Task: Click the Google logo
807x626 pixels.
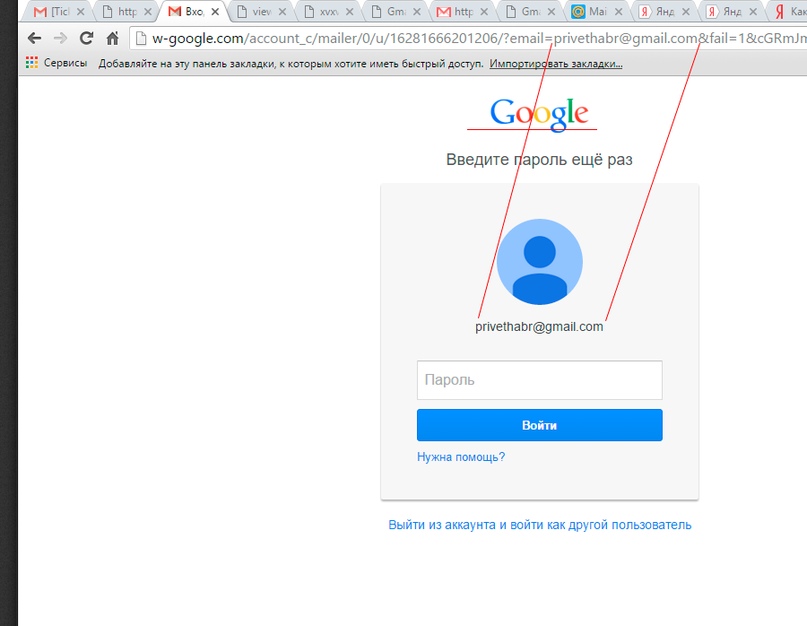Action: [538, 113]
